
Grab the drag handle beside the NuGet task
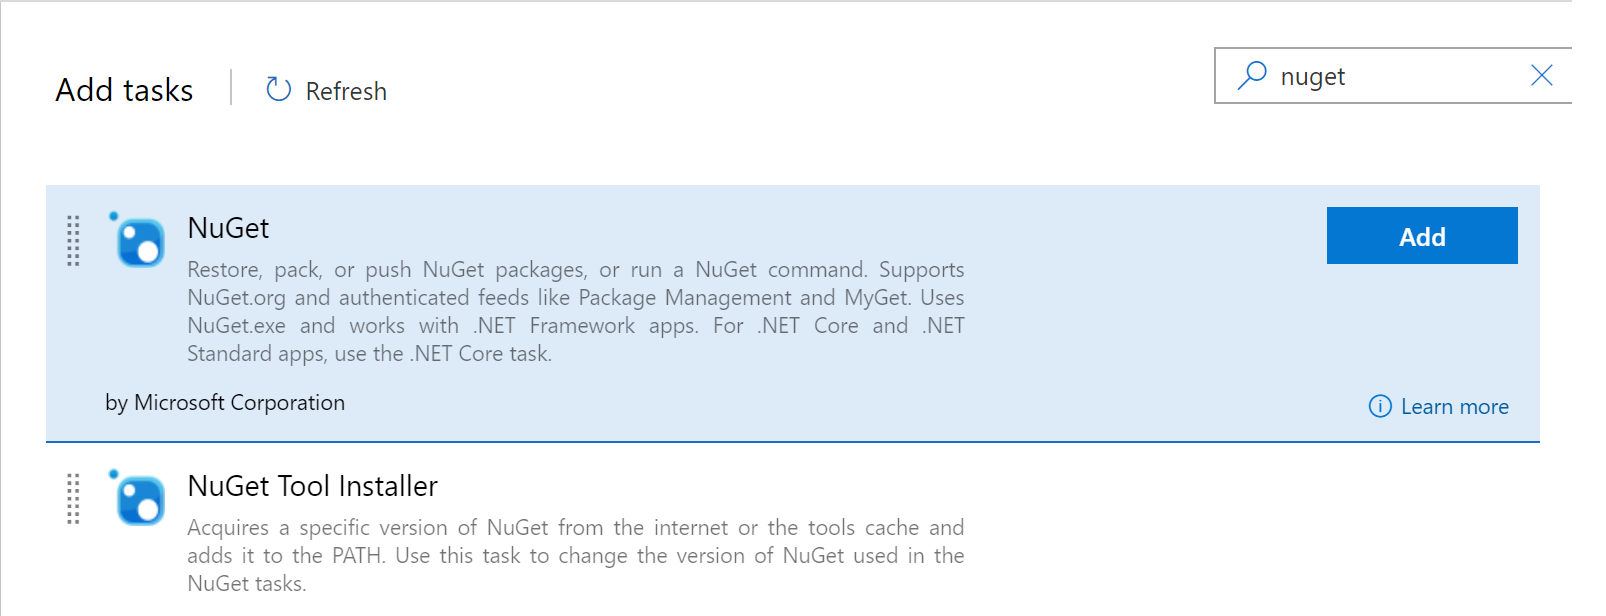tap(73, 241)
